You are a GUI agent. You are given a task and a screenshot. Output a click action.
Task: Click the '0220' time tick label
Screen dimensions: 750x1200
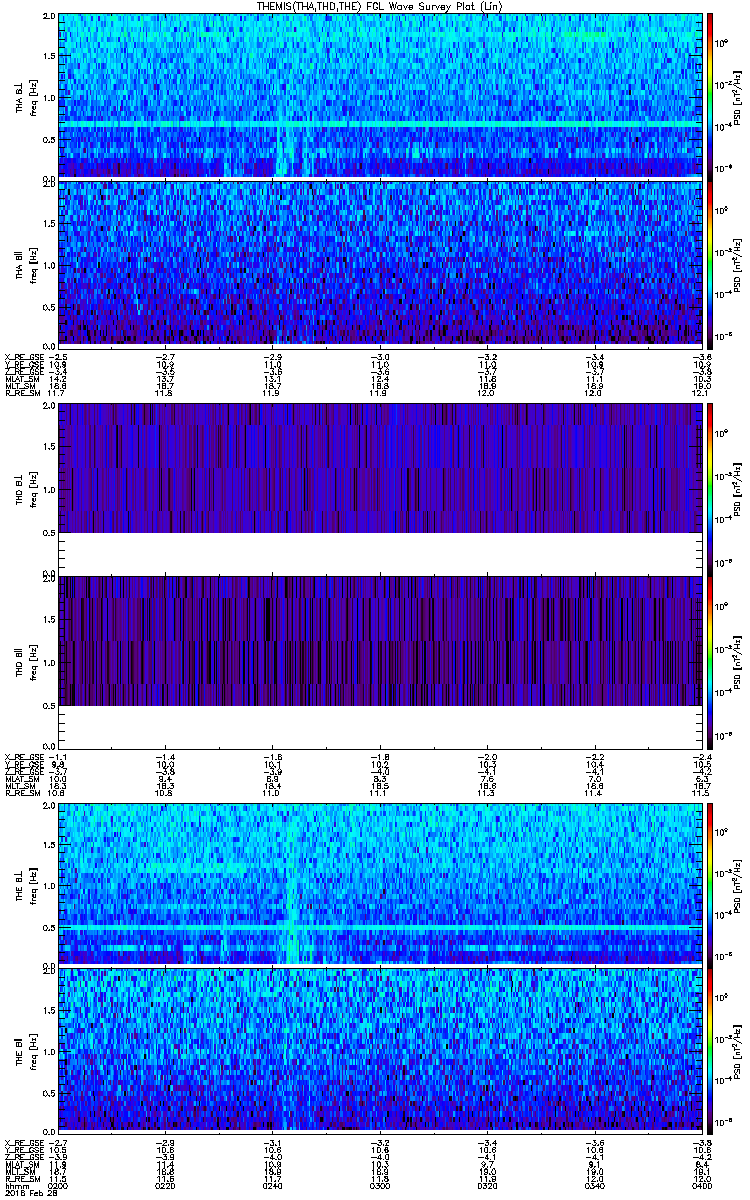166,1185
